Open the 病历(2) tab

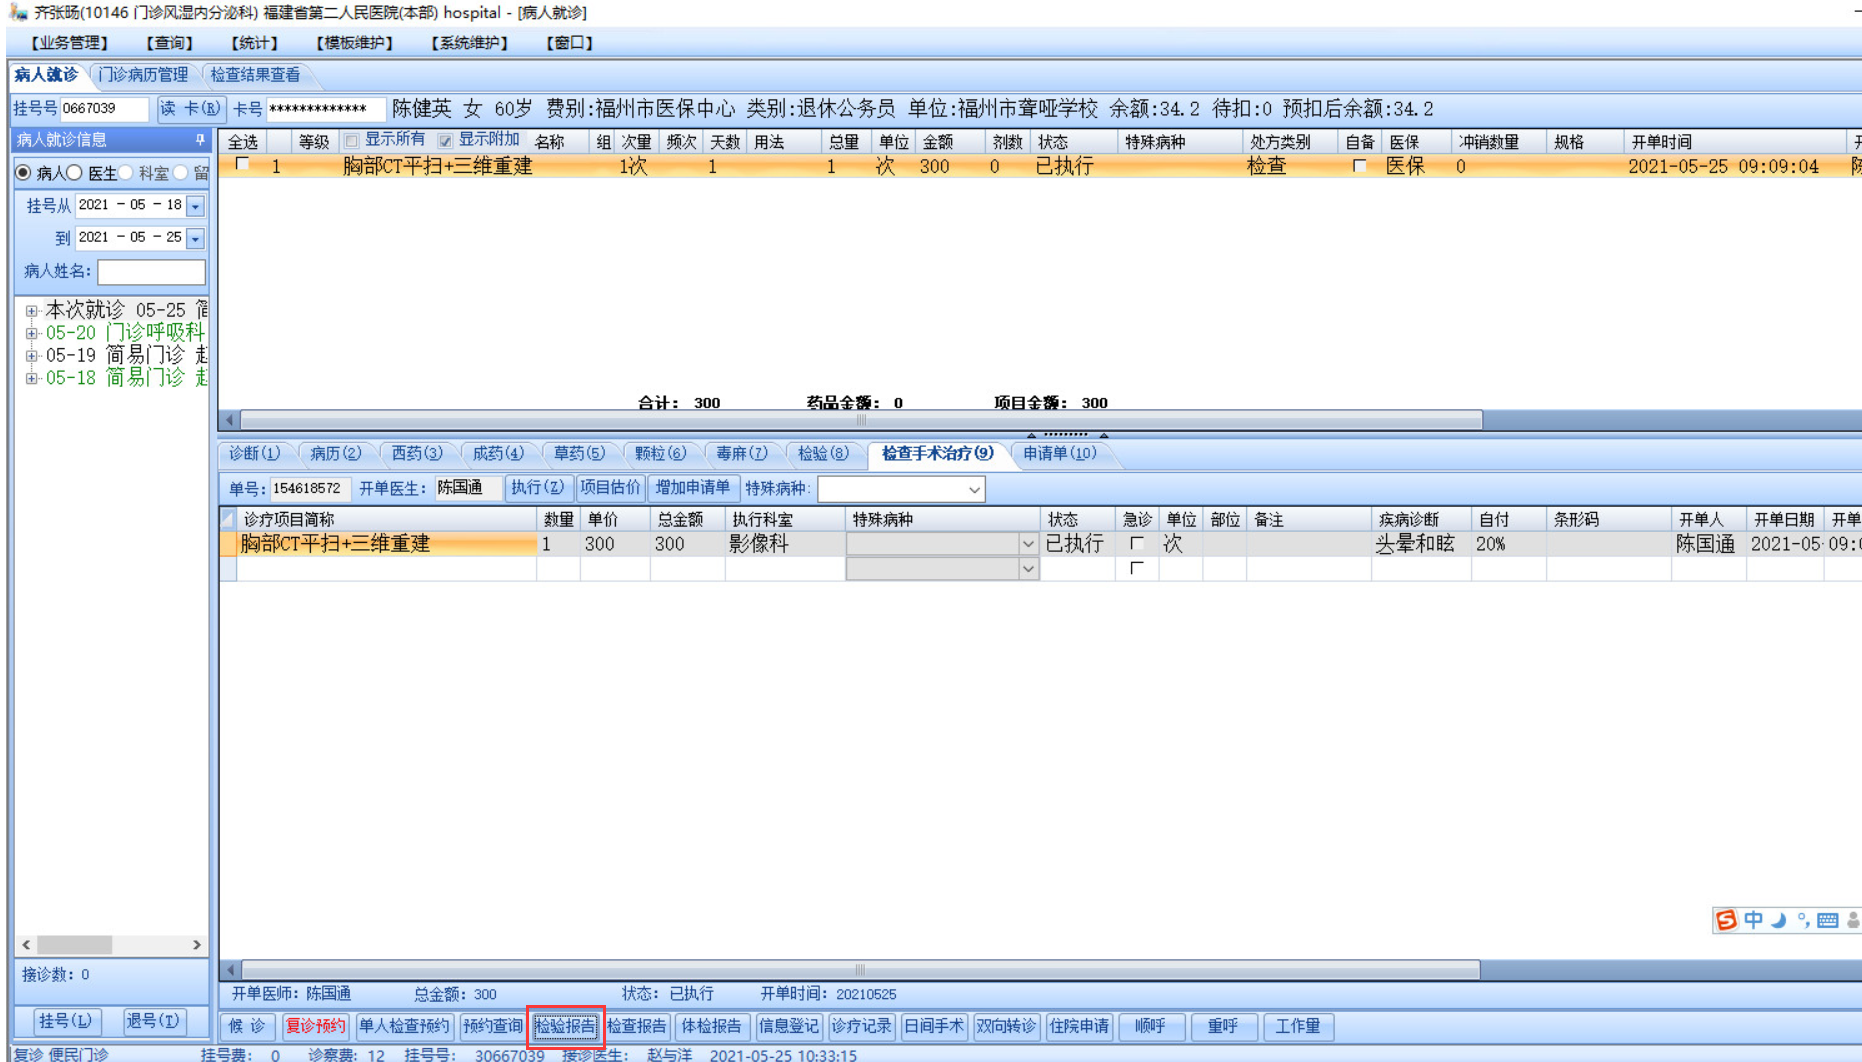click(x=336, y=454)
